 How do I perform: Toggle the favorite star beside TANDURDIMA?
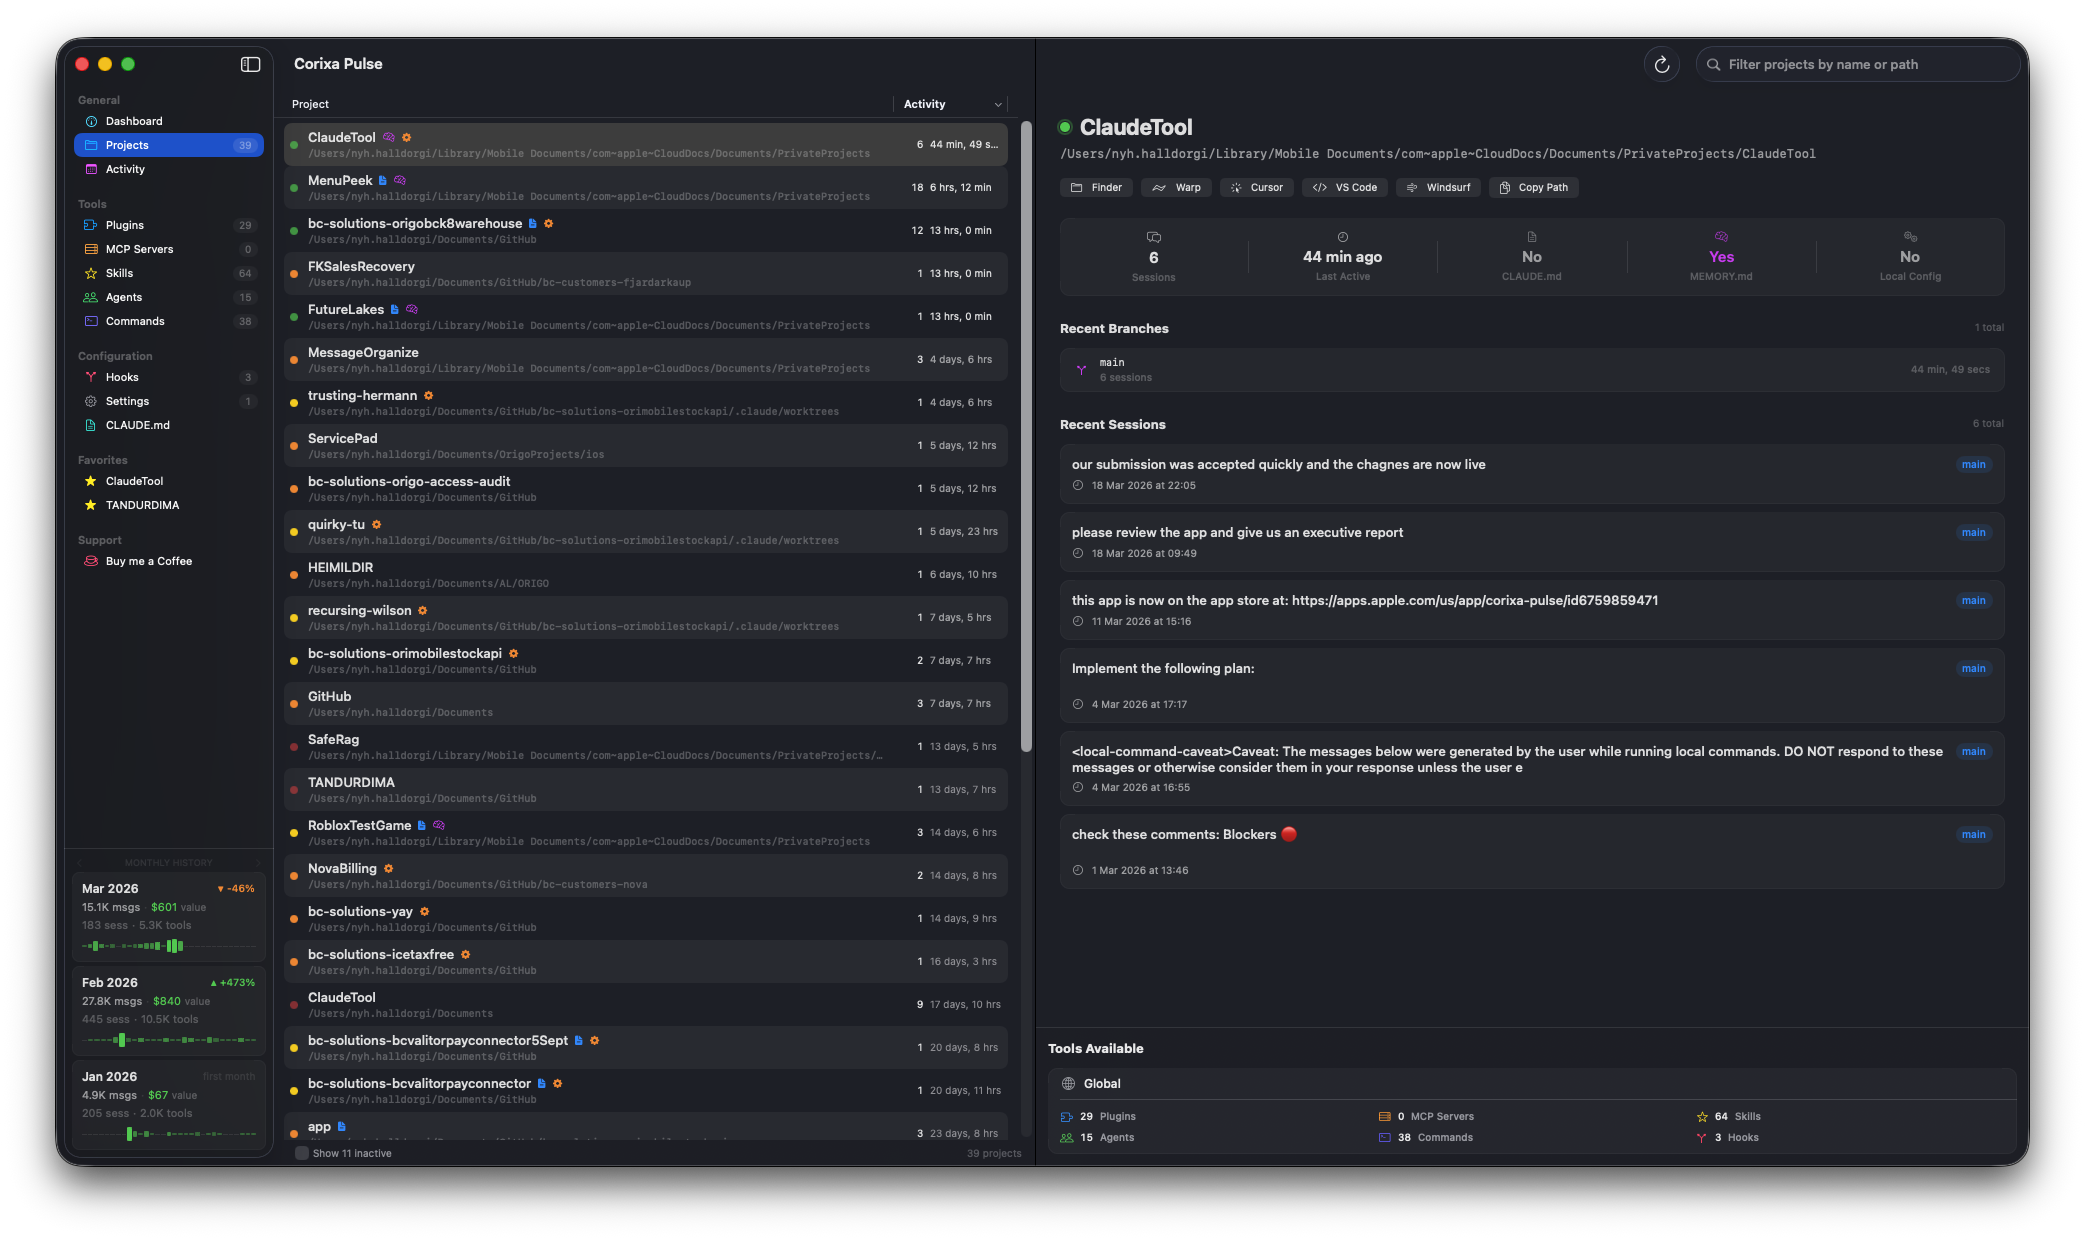90,505
